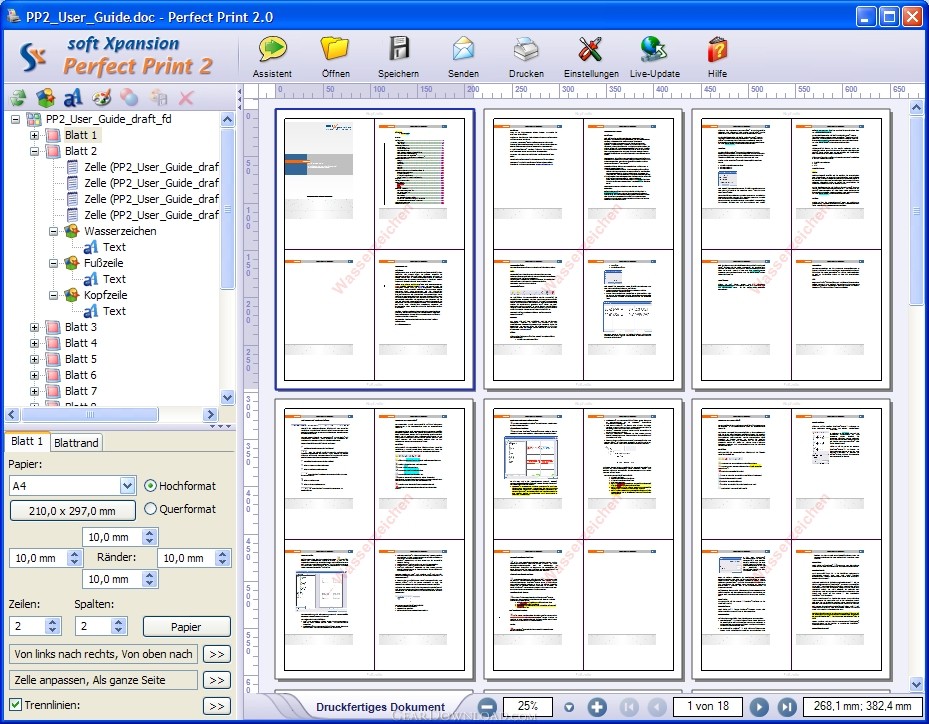929x724 pixels.
Task: Expand the Blatt 5 tree node
Action: [x=34, y=359]
